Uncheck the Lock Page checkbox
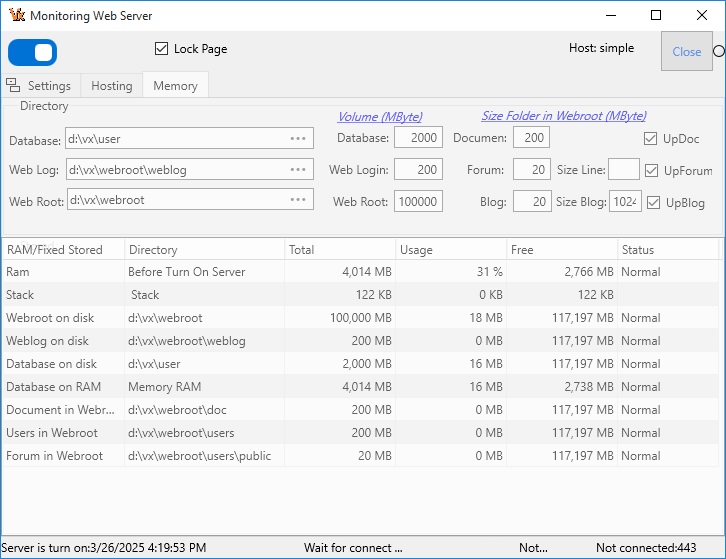 point(162,49)
